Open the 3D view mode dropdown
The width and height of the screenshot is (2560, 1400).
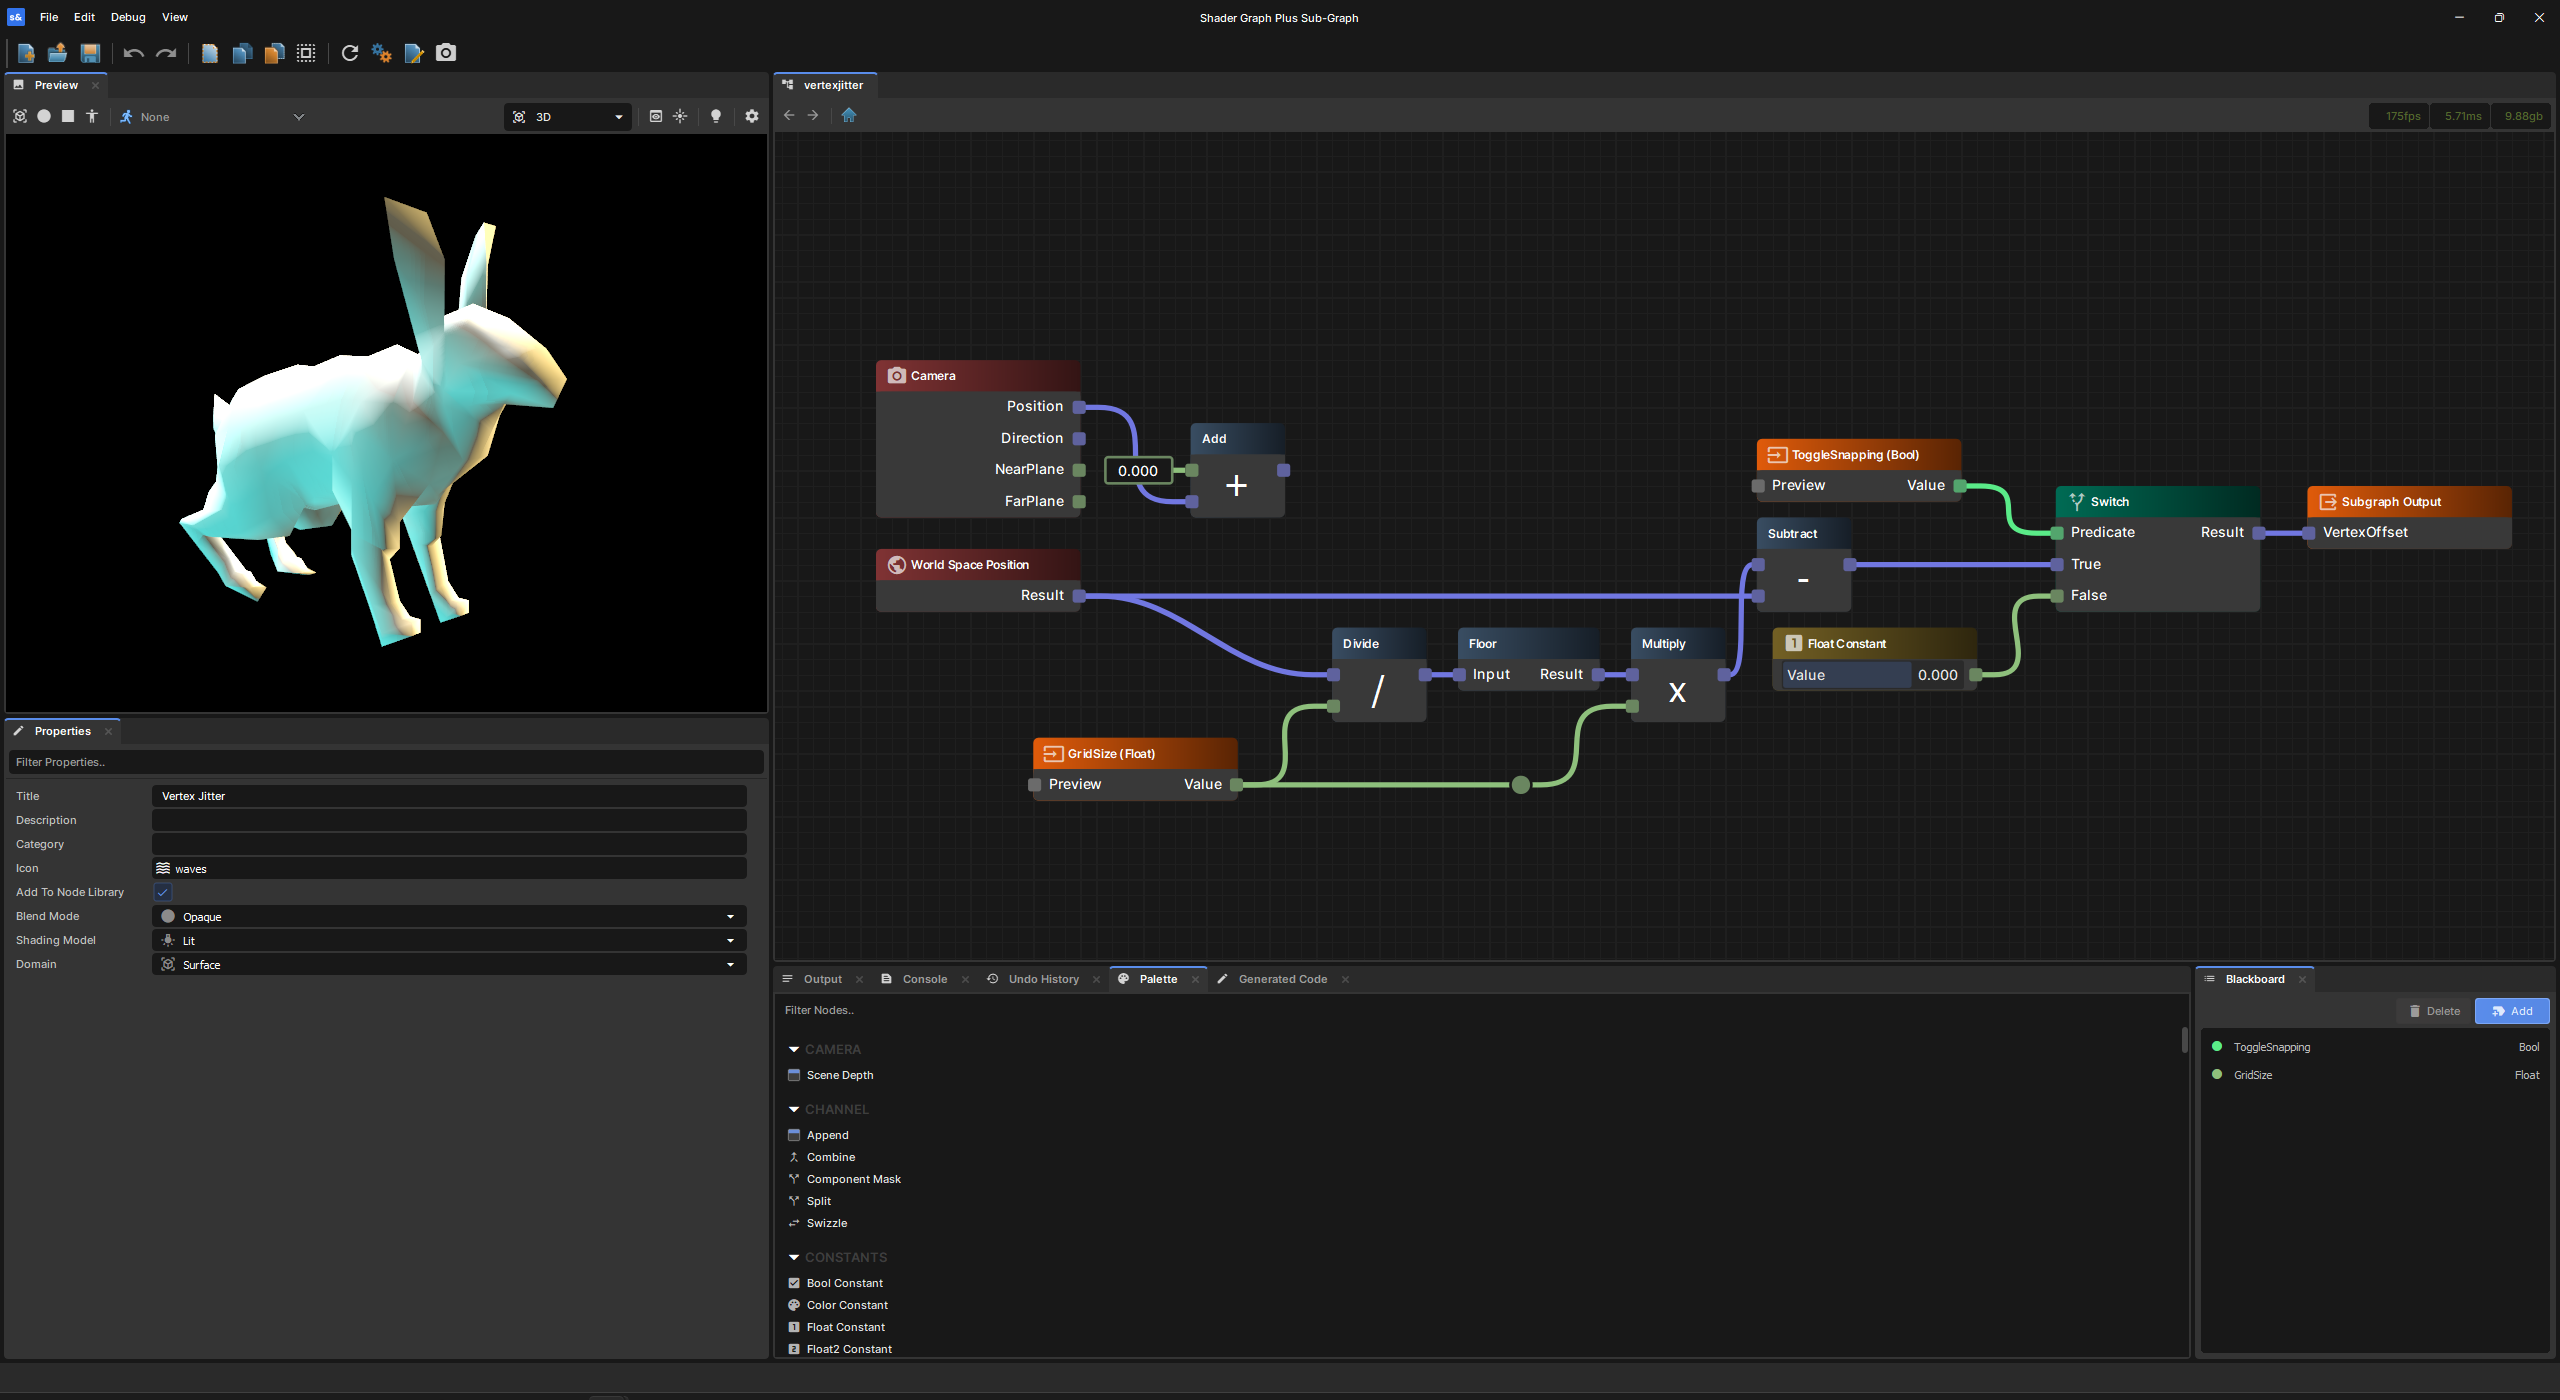point(568,117)
